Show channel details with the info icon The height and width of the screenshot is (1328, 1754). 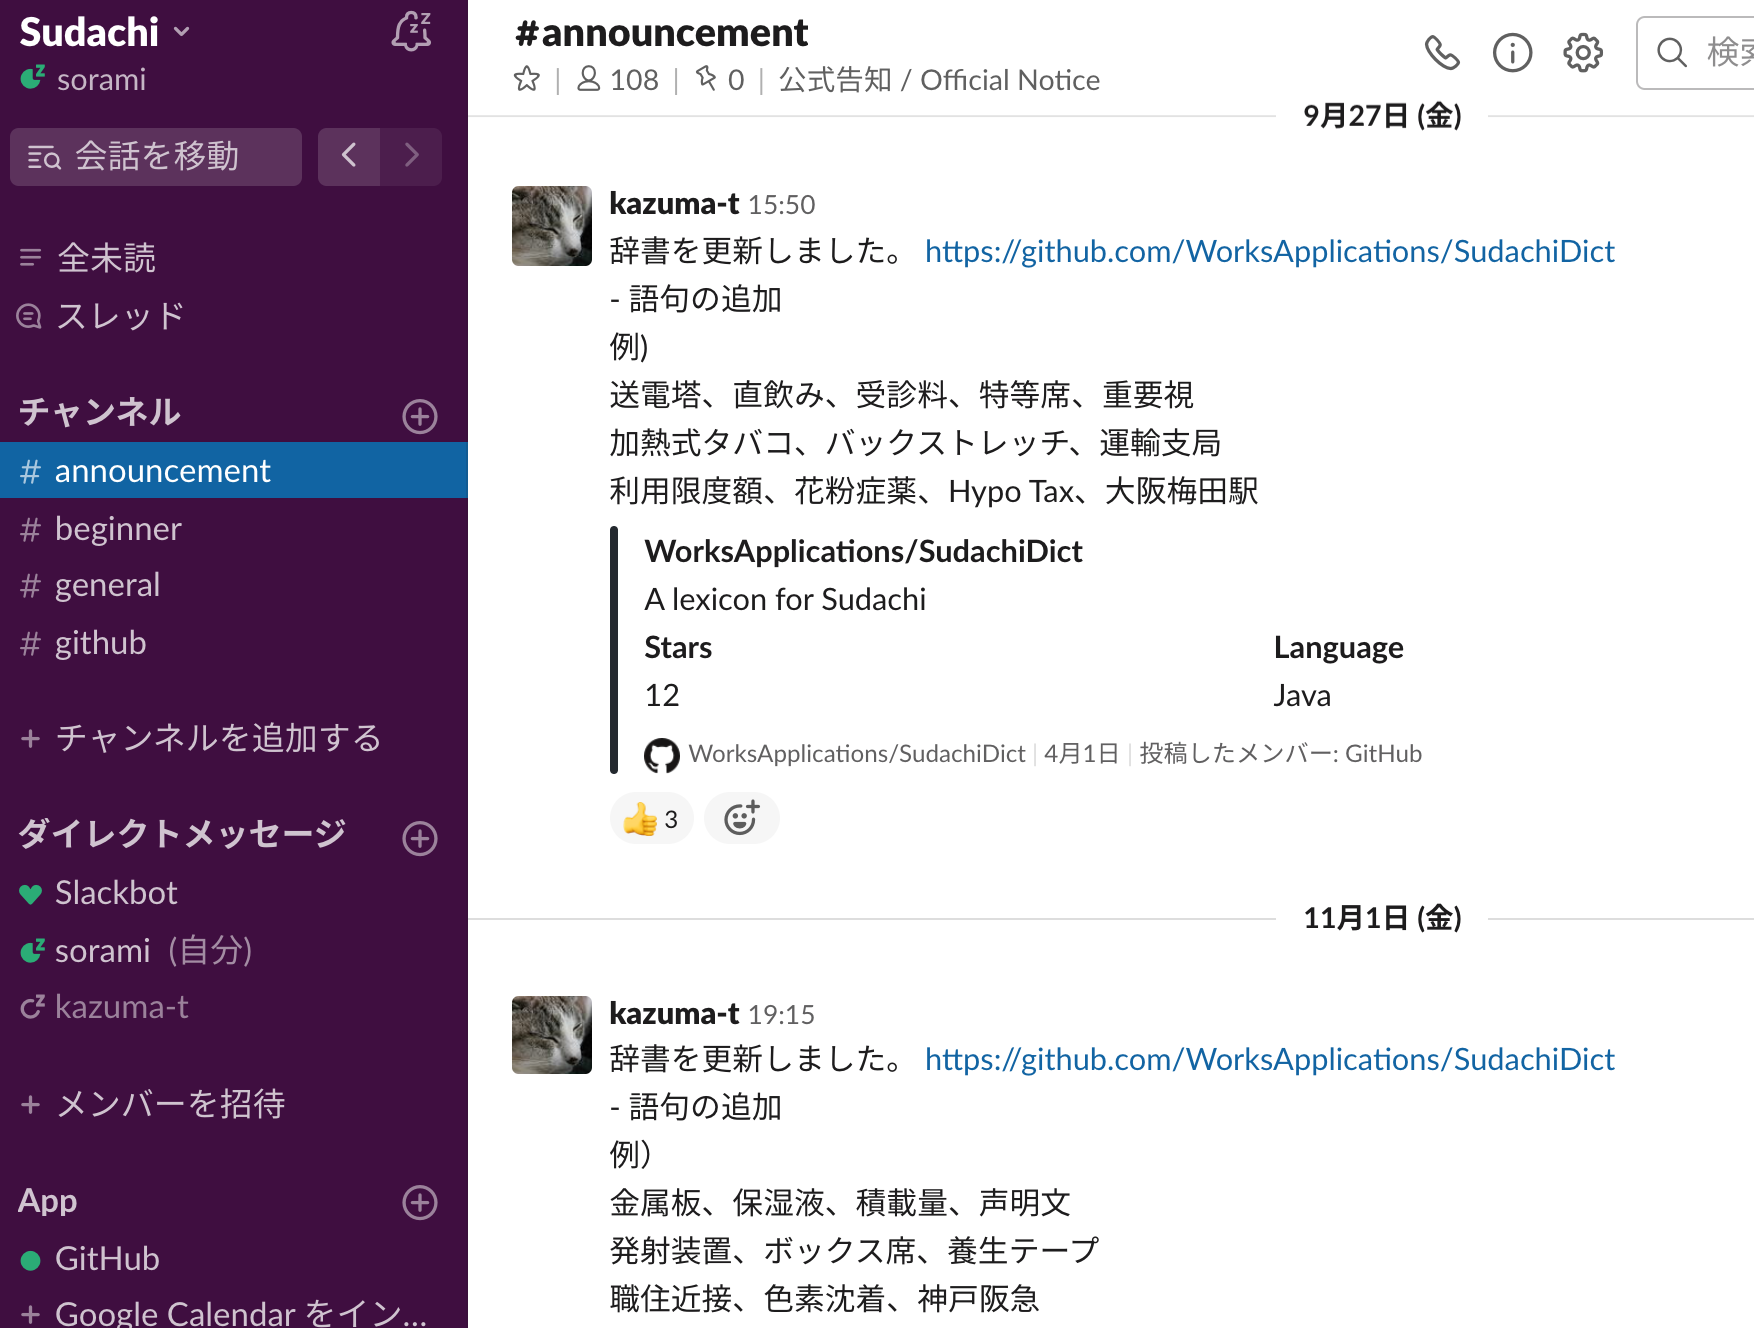(1512, 52)
